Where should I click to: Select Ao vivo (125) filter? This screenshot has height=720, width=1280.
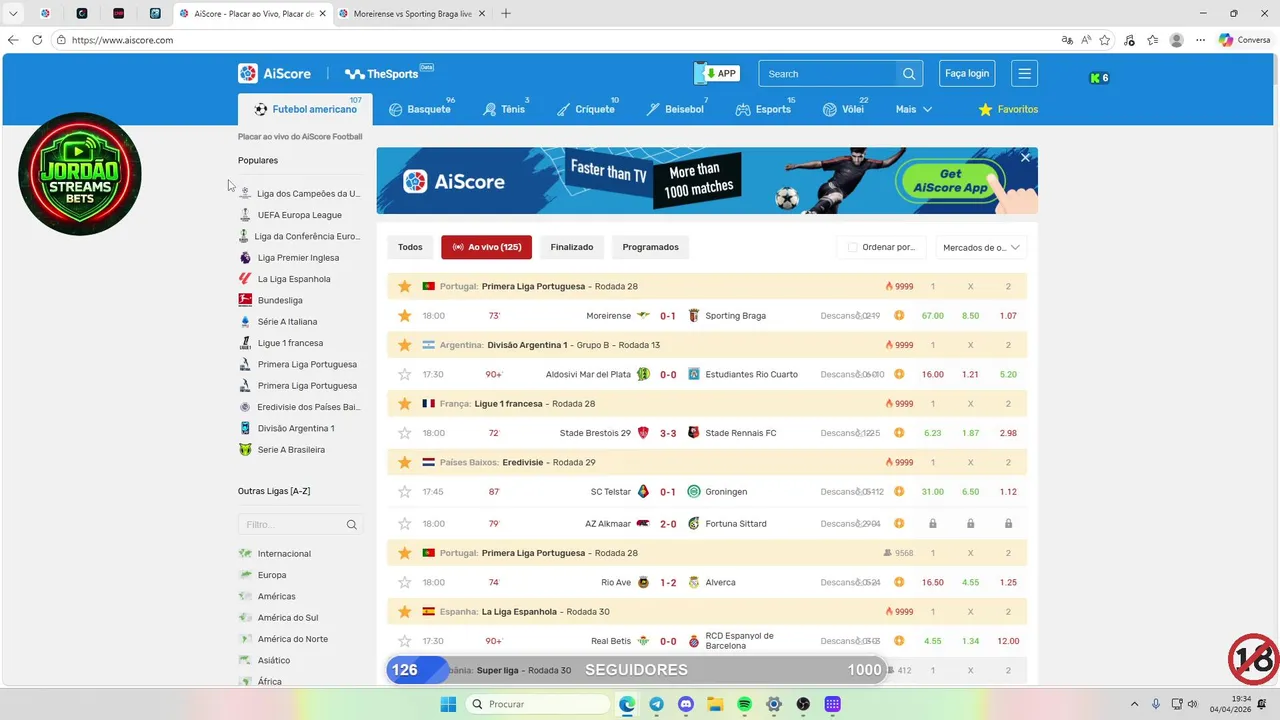486,247
